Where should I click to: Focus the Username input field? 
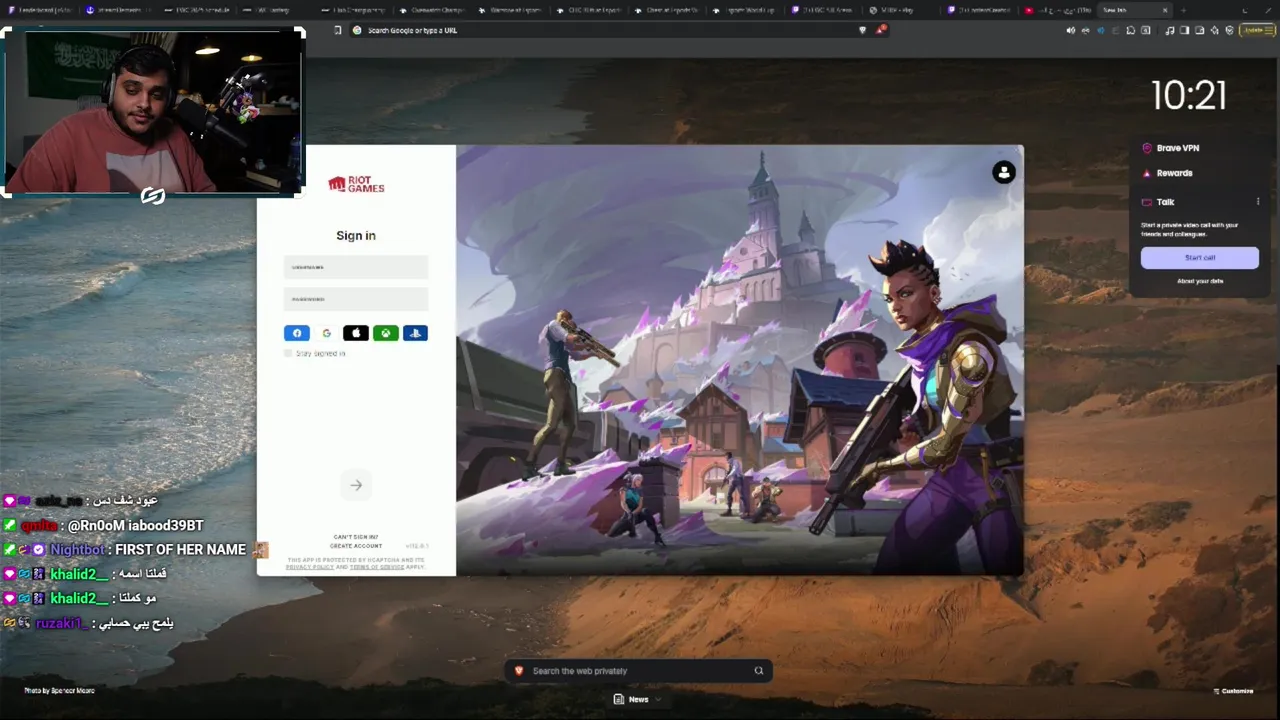[356, 267]
